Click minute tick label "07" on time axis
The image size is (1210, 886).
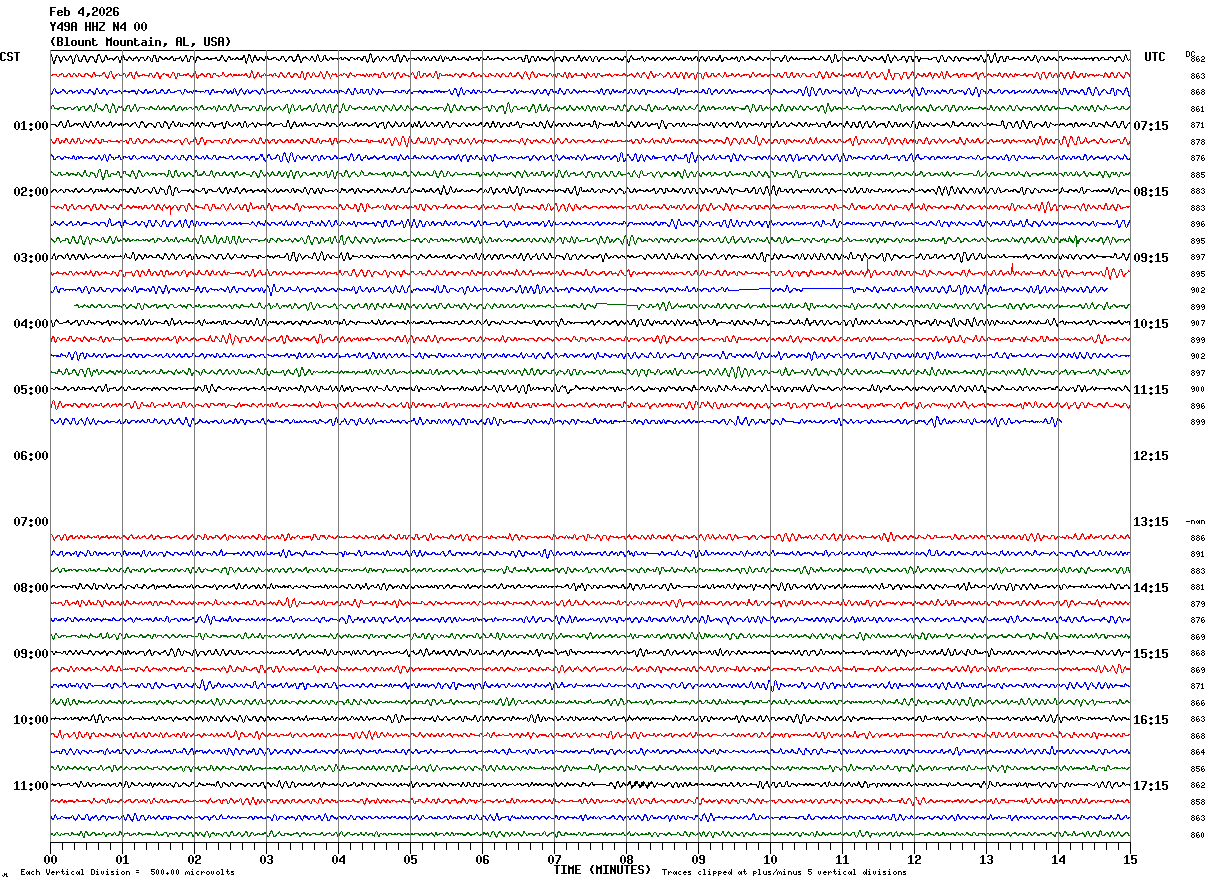click(554, 859)
